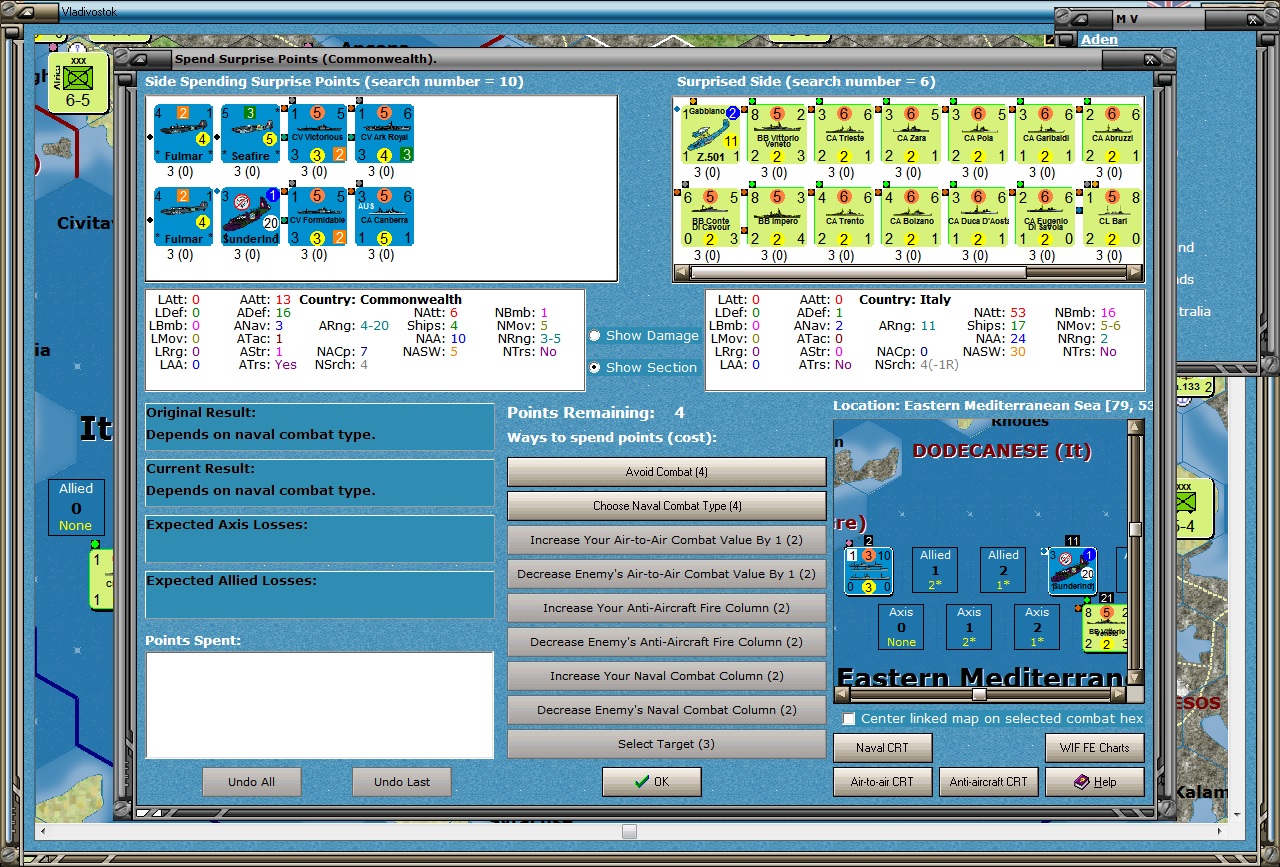Click the Allied 2 sea-box section on location map
Screen dimensions: 1280x867
tap(1003, 570)
